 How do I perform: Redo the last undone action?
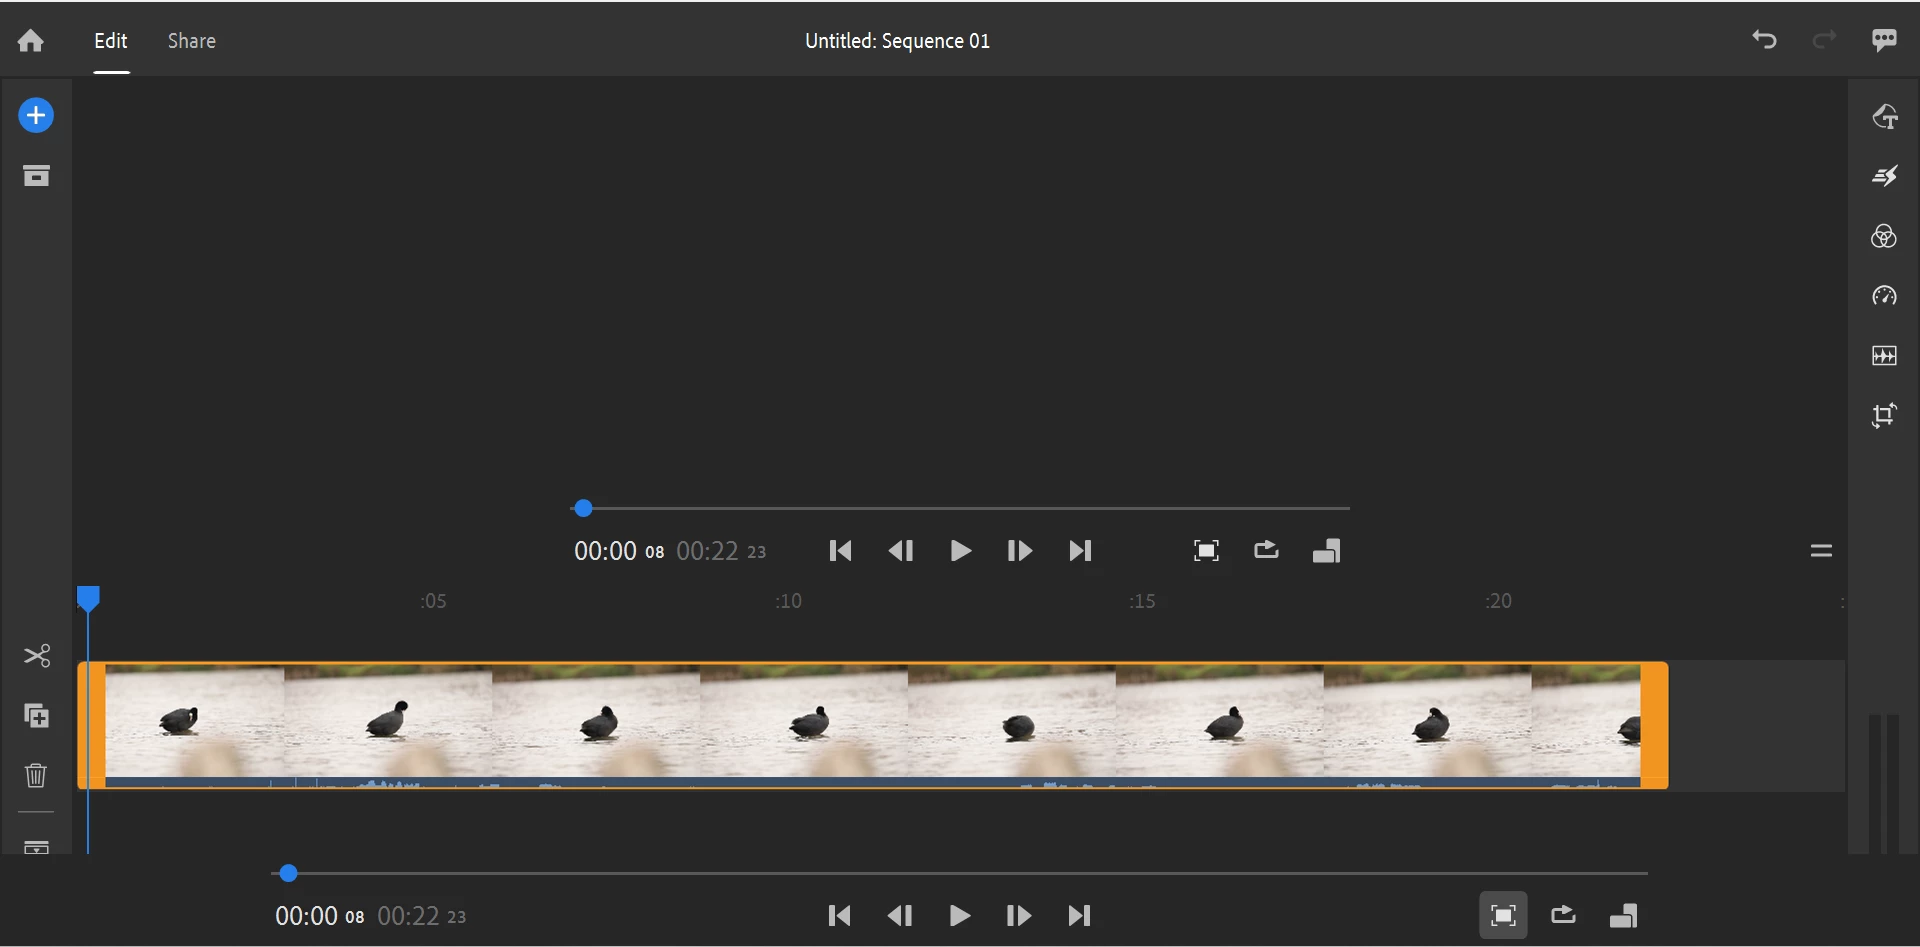tap(1824, 40)
